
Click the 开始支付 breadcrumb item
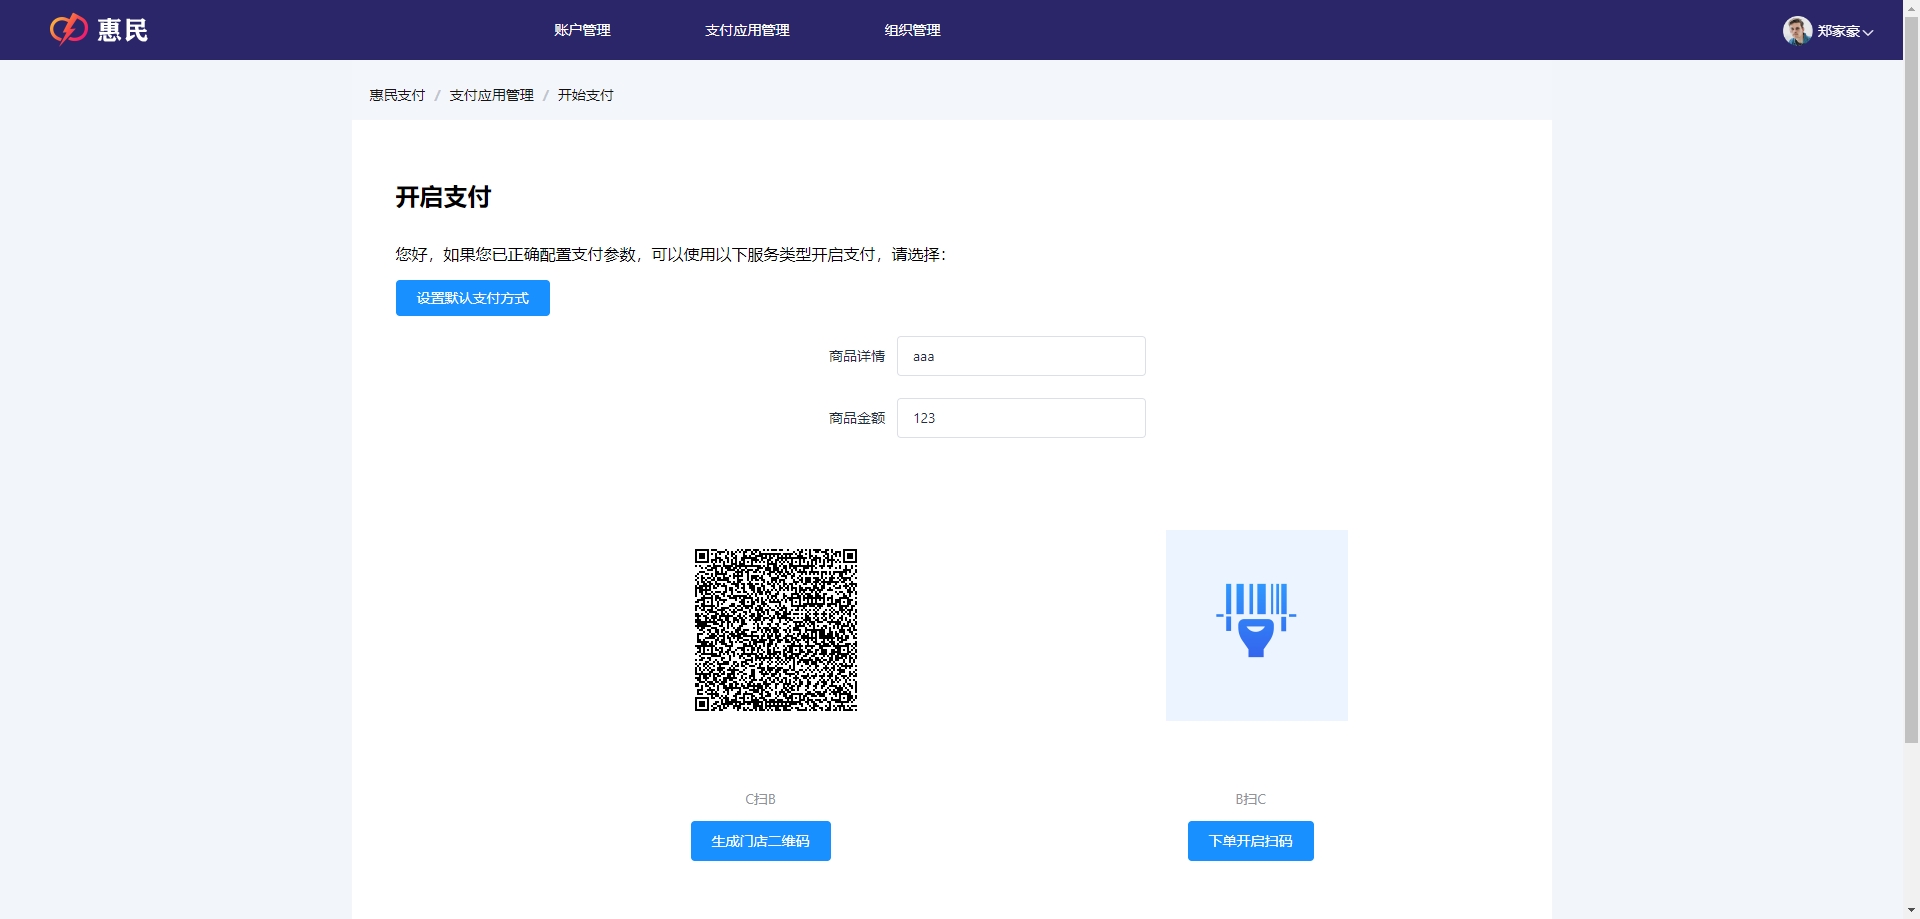[x=585, y=95]
